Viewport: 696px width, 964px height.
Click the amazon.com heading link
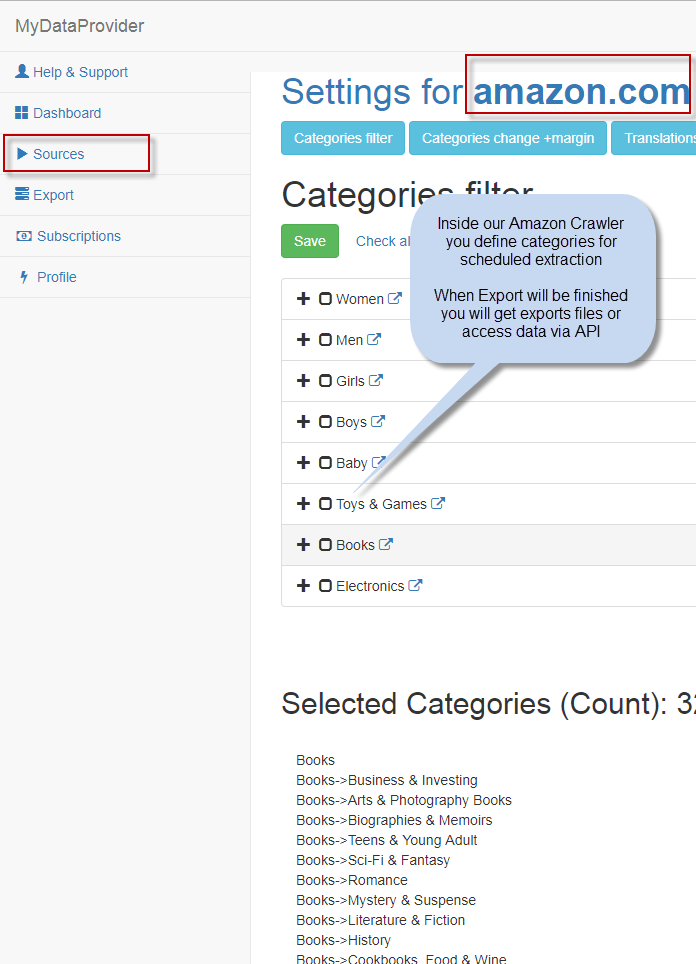click(582, 92)
